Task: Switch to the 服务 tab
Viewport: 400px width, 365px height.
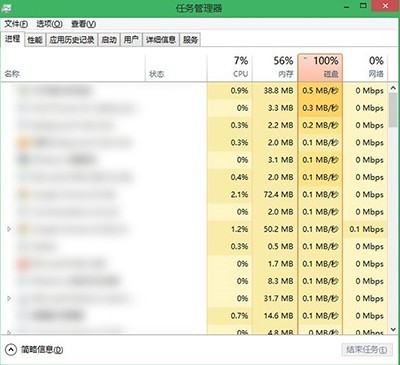Action: 190,40
